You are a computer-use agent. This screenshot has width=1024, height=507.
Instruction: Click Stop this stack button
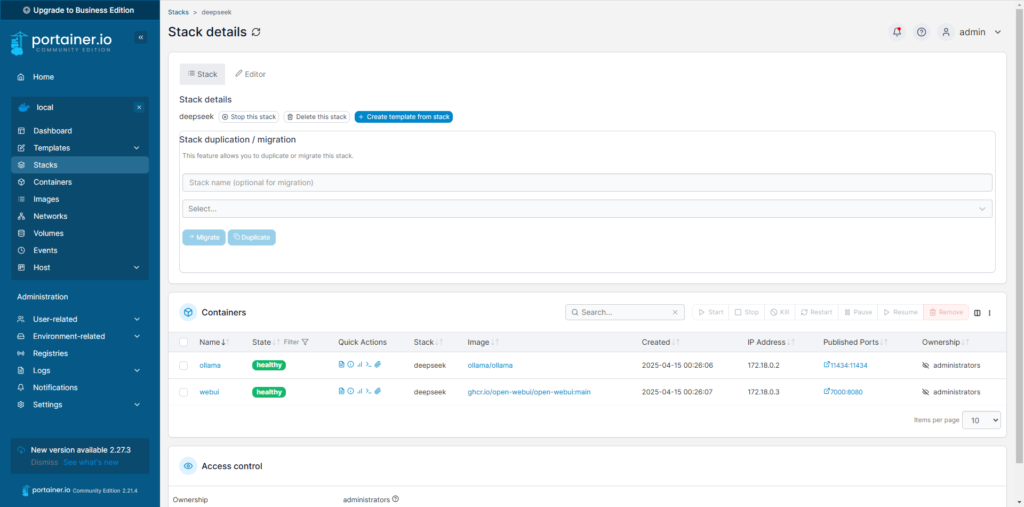coord(249,117)
